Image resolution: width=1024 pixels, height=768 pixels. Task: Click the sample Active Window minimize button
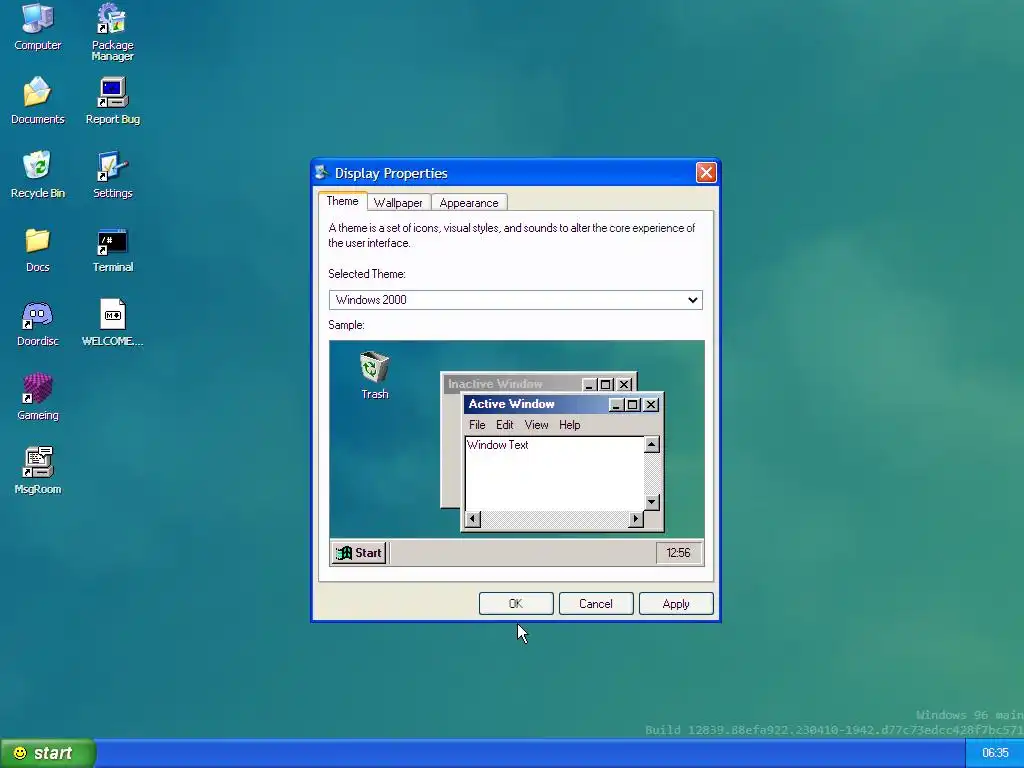click(616, 405)
